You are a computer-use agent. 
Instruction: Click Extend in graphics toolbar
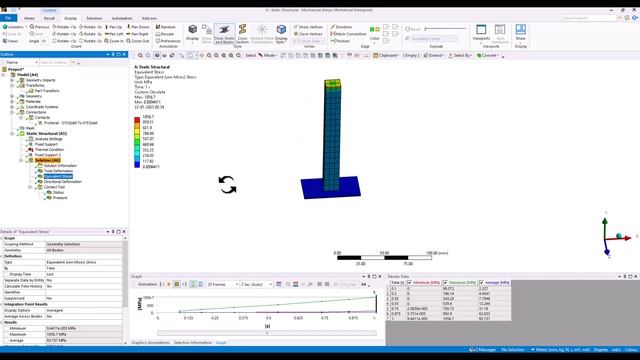click(433, 56)
